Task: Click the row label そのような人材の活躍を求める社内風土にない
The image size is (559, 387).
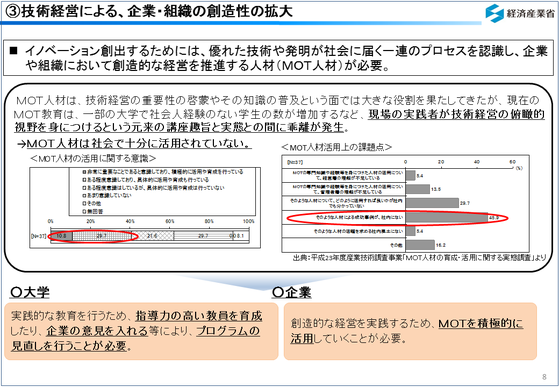Action: tap(358, 231)
